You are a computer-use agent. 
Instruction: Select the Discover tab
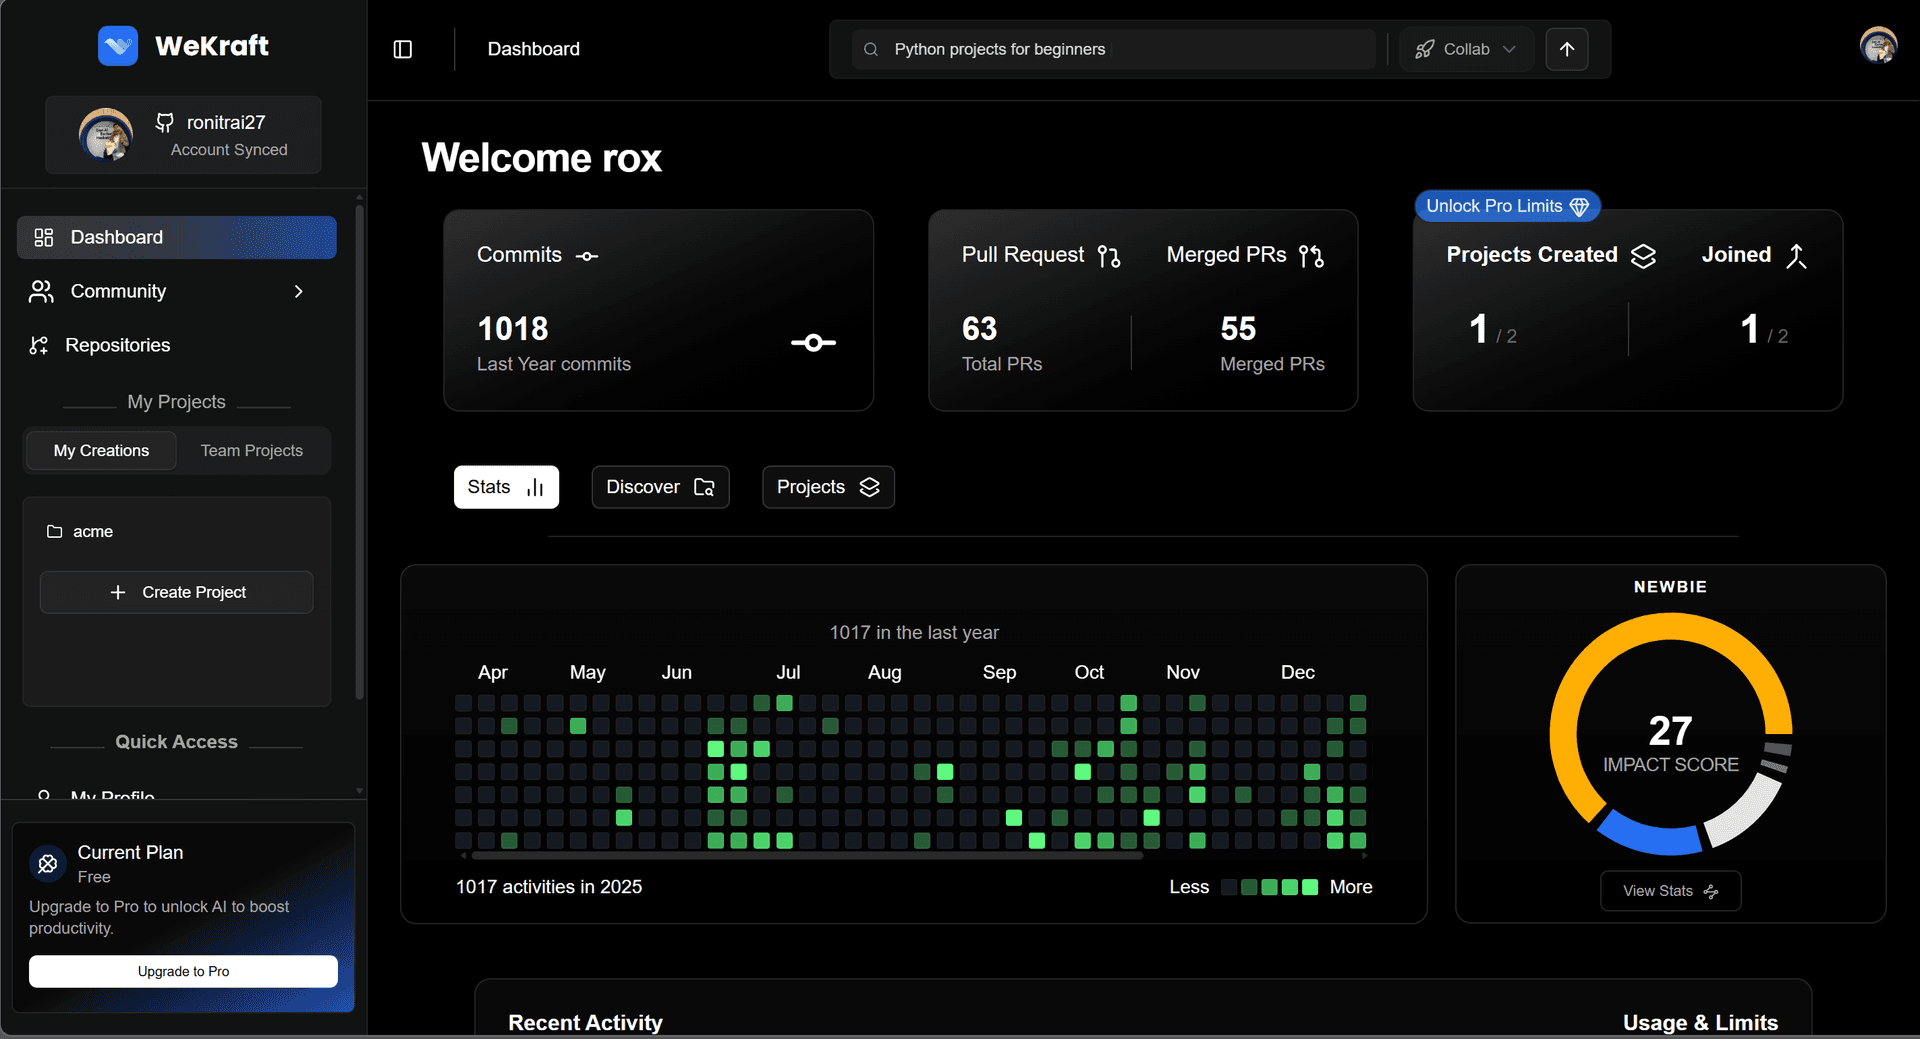pyautogui.click(x=660, y=487)
